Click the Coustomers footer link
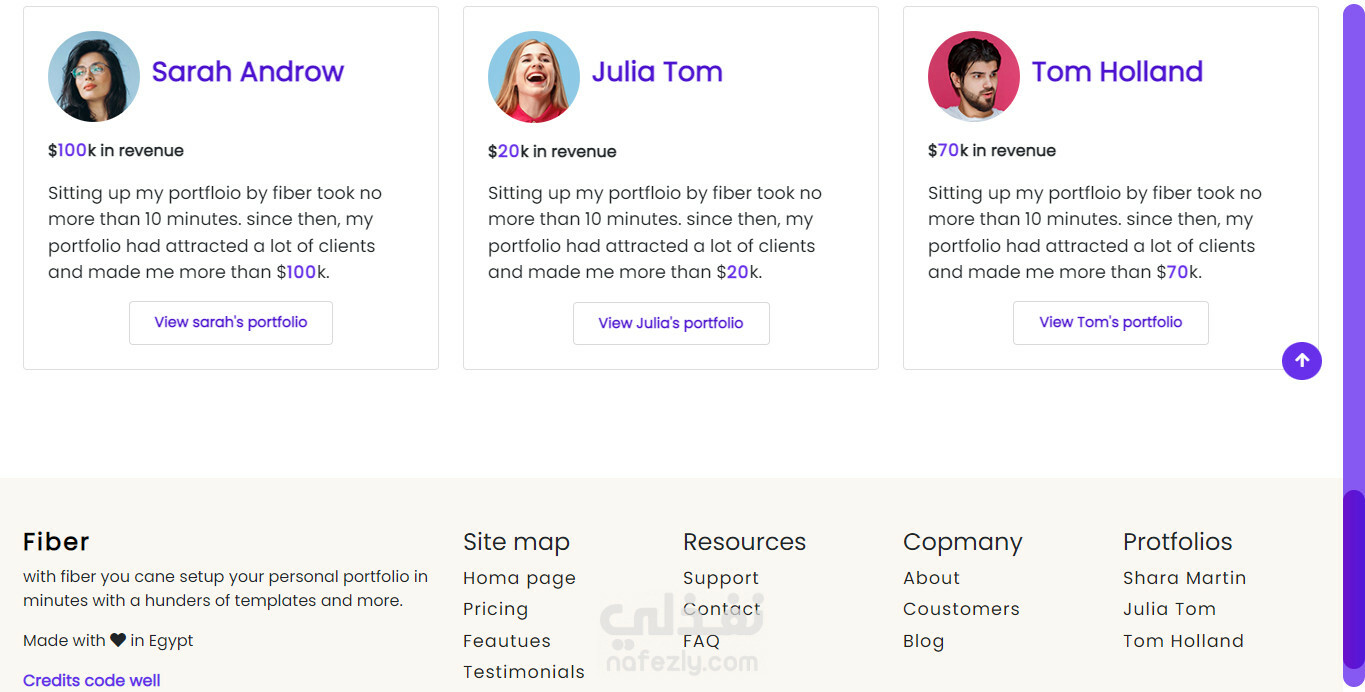 pos(961,609)
